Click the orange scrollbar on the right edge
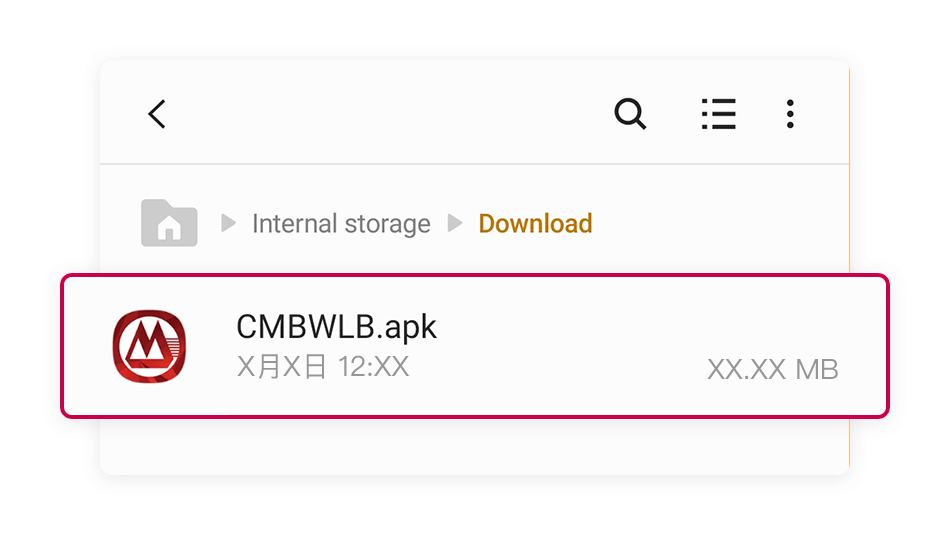This screenshot has height=535, width=950. (x=849, y=267)
